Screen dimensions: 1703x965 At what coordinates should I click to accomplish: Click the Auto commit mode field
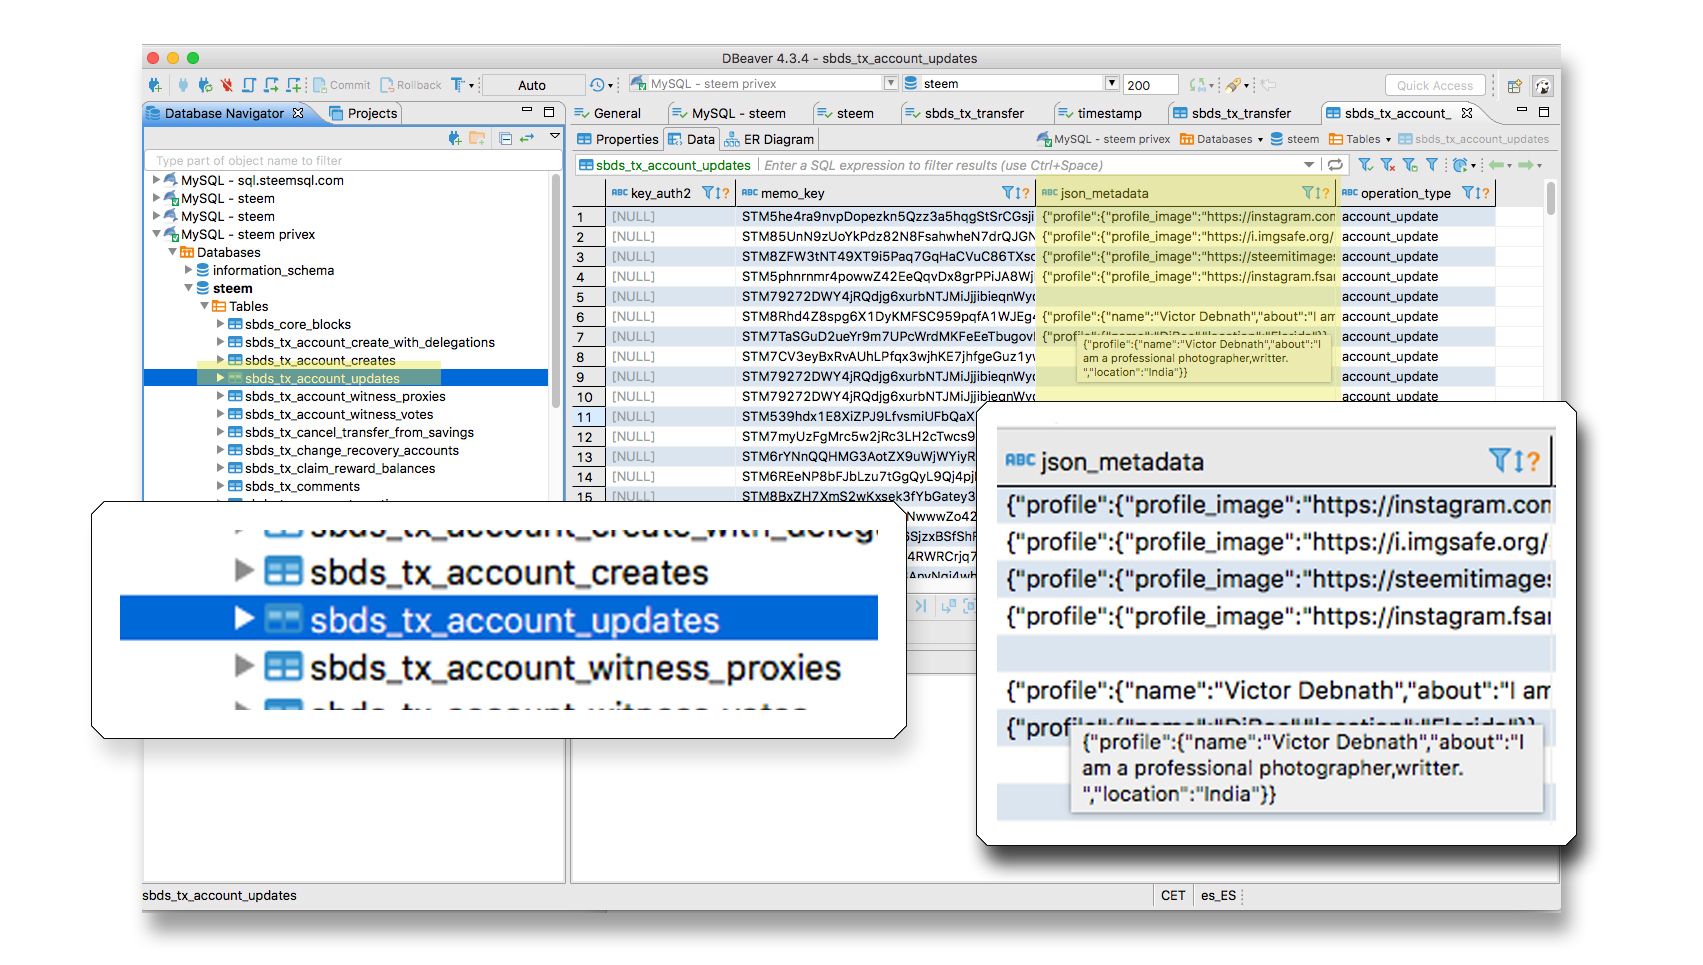(532, 85)
